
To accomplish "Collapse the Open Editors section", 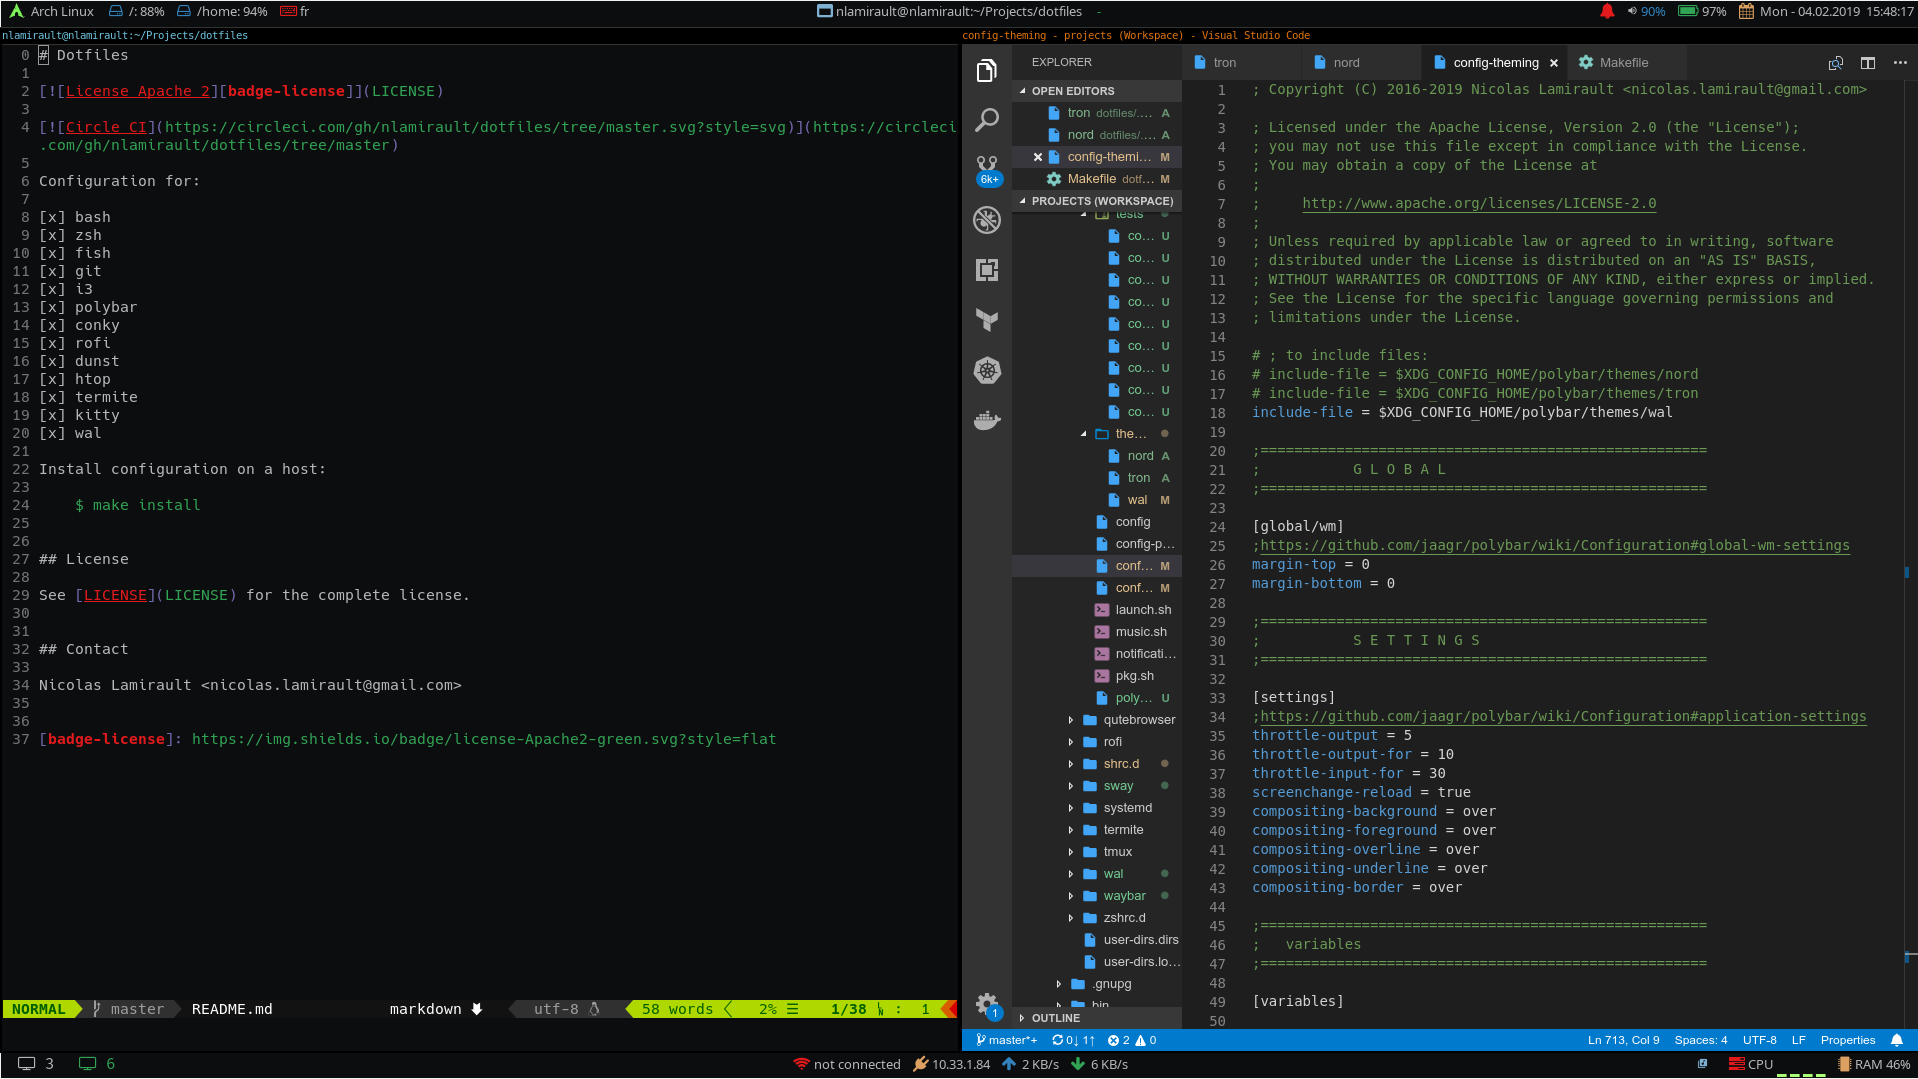I will click(x=1097, y=91).
